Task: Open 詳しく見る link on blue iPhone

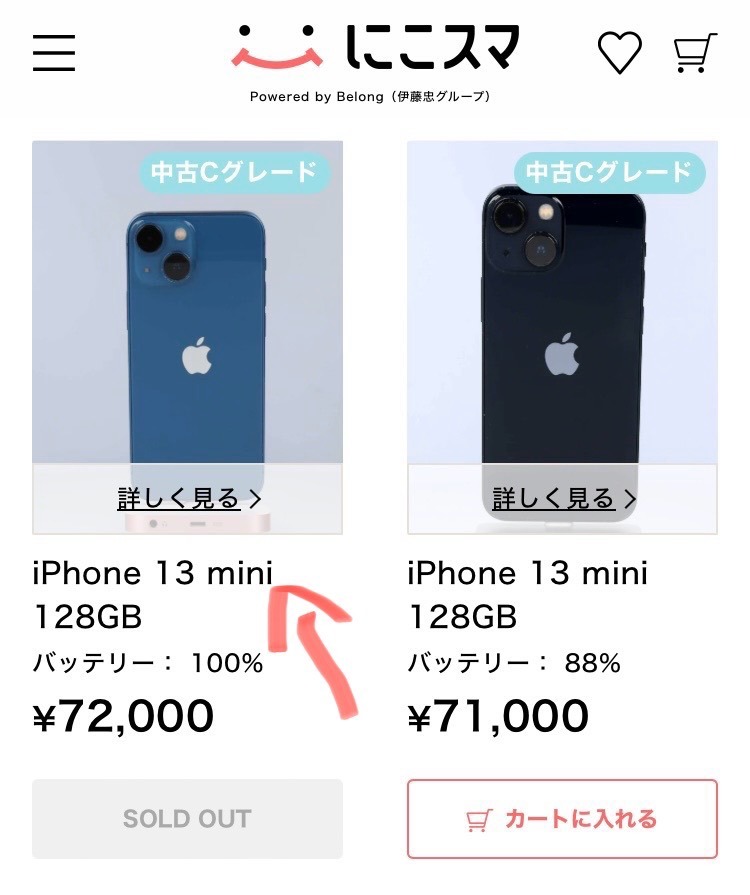Action: click(x=179, y=499)
